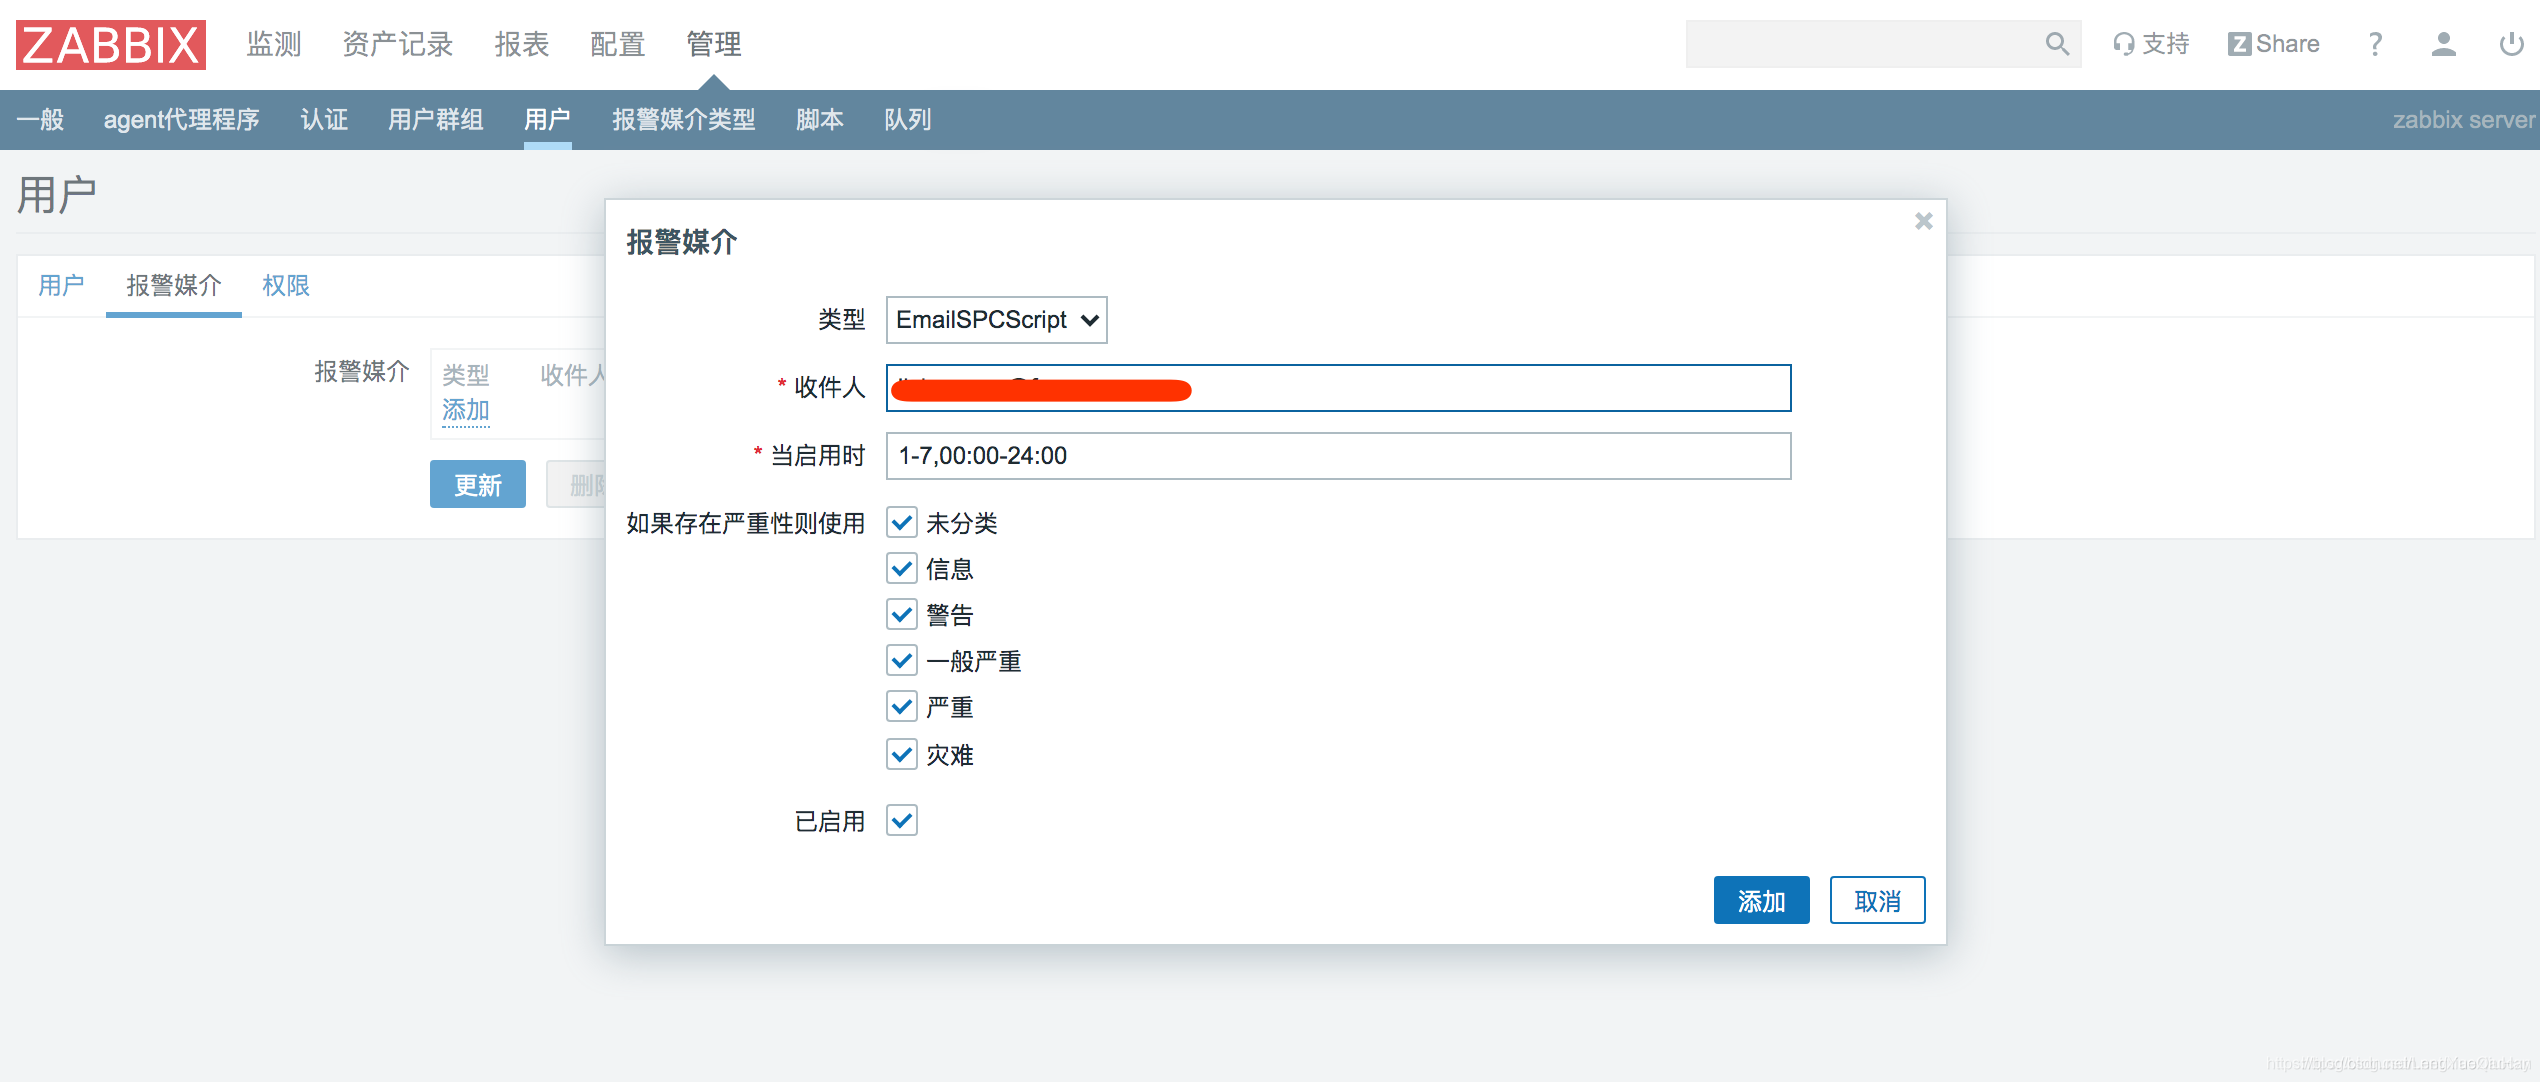Go to 认证 submenu
The width and height of the screenshot is (2540, 1082).
(324, 120)
